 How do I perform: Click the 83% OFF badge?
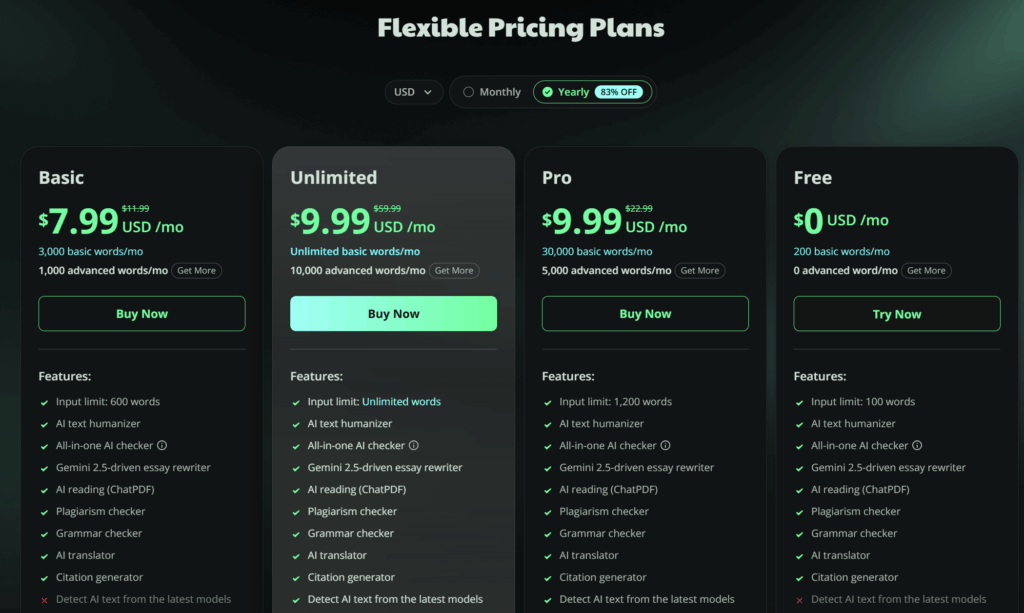click(621, 92)
